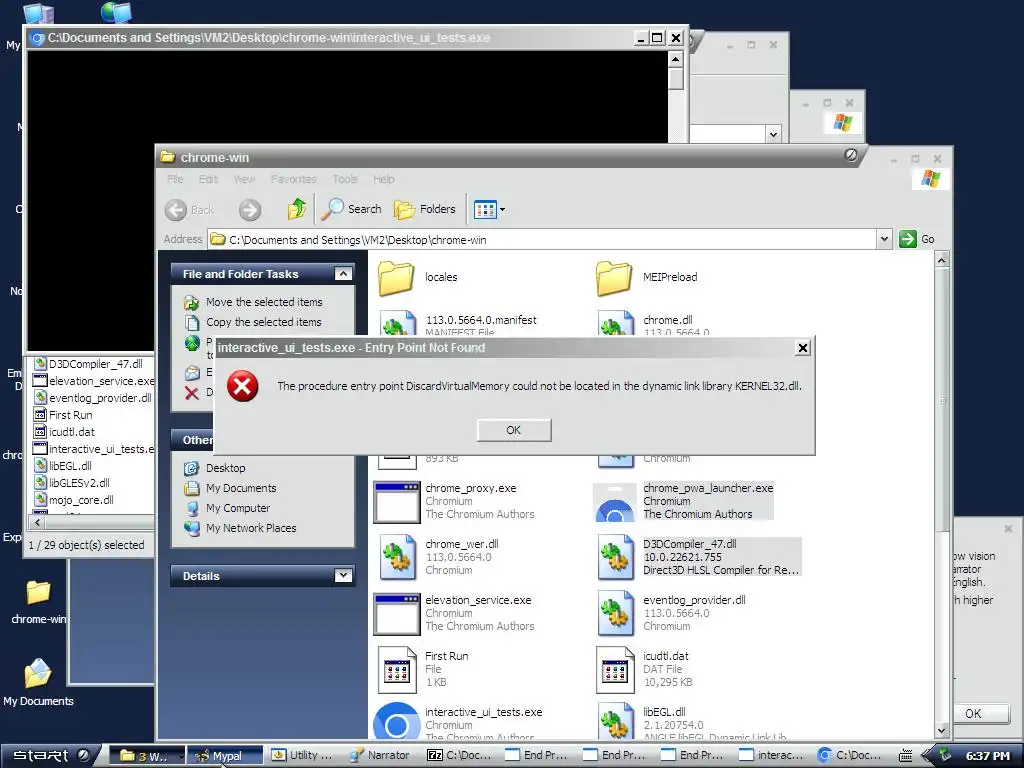Open dropdown in the background window behind console

(774, 135)
